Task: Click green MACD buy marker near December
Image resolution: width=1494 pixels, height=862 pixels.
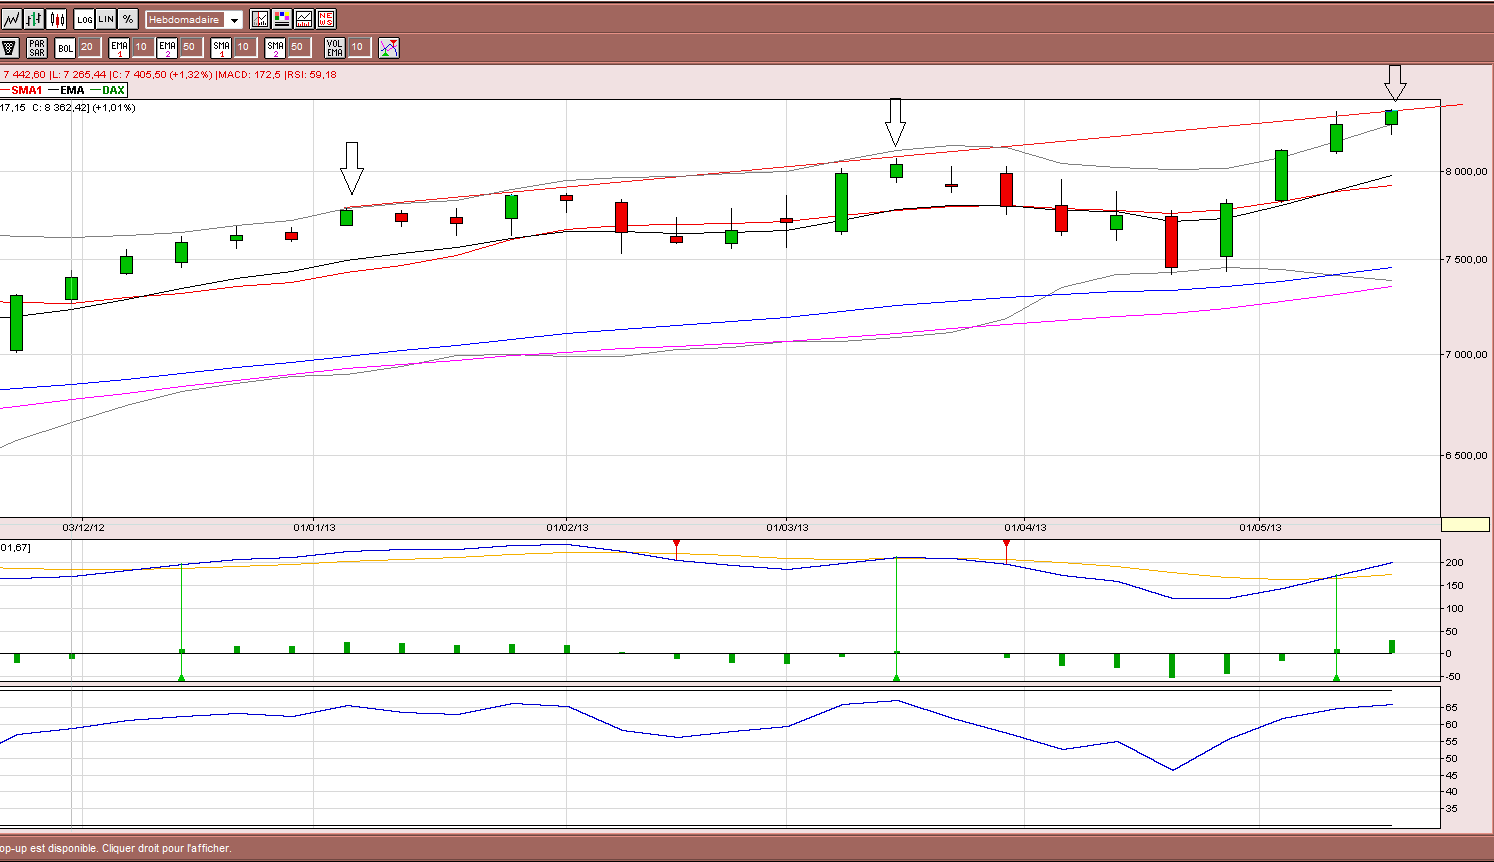Action: coord(181,678)
